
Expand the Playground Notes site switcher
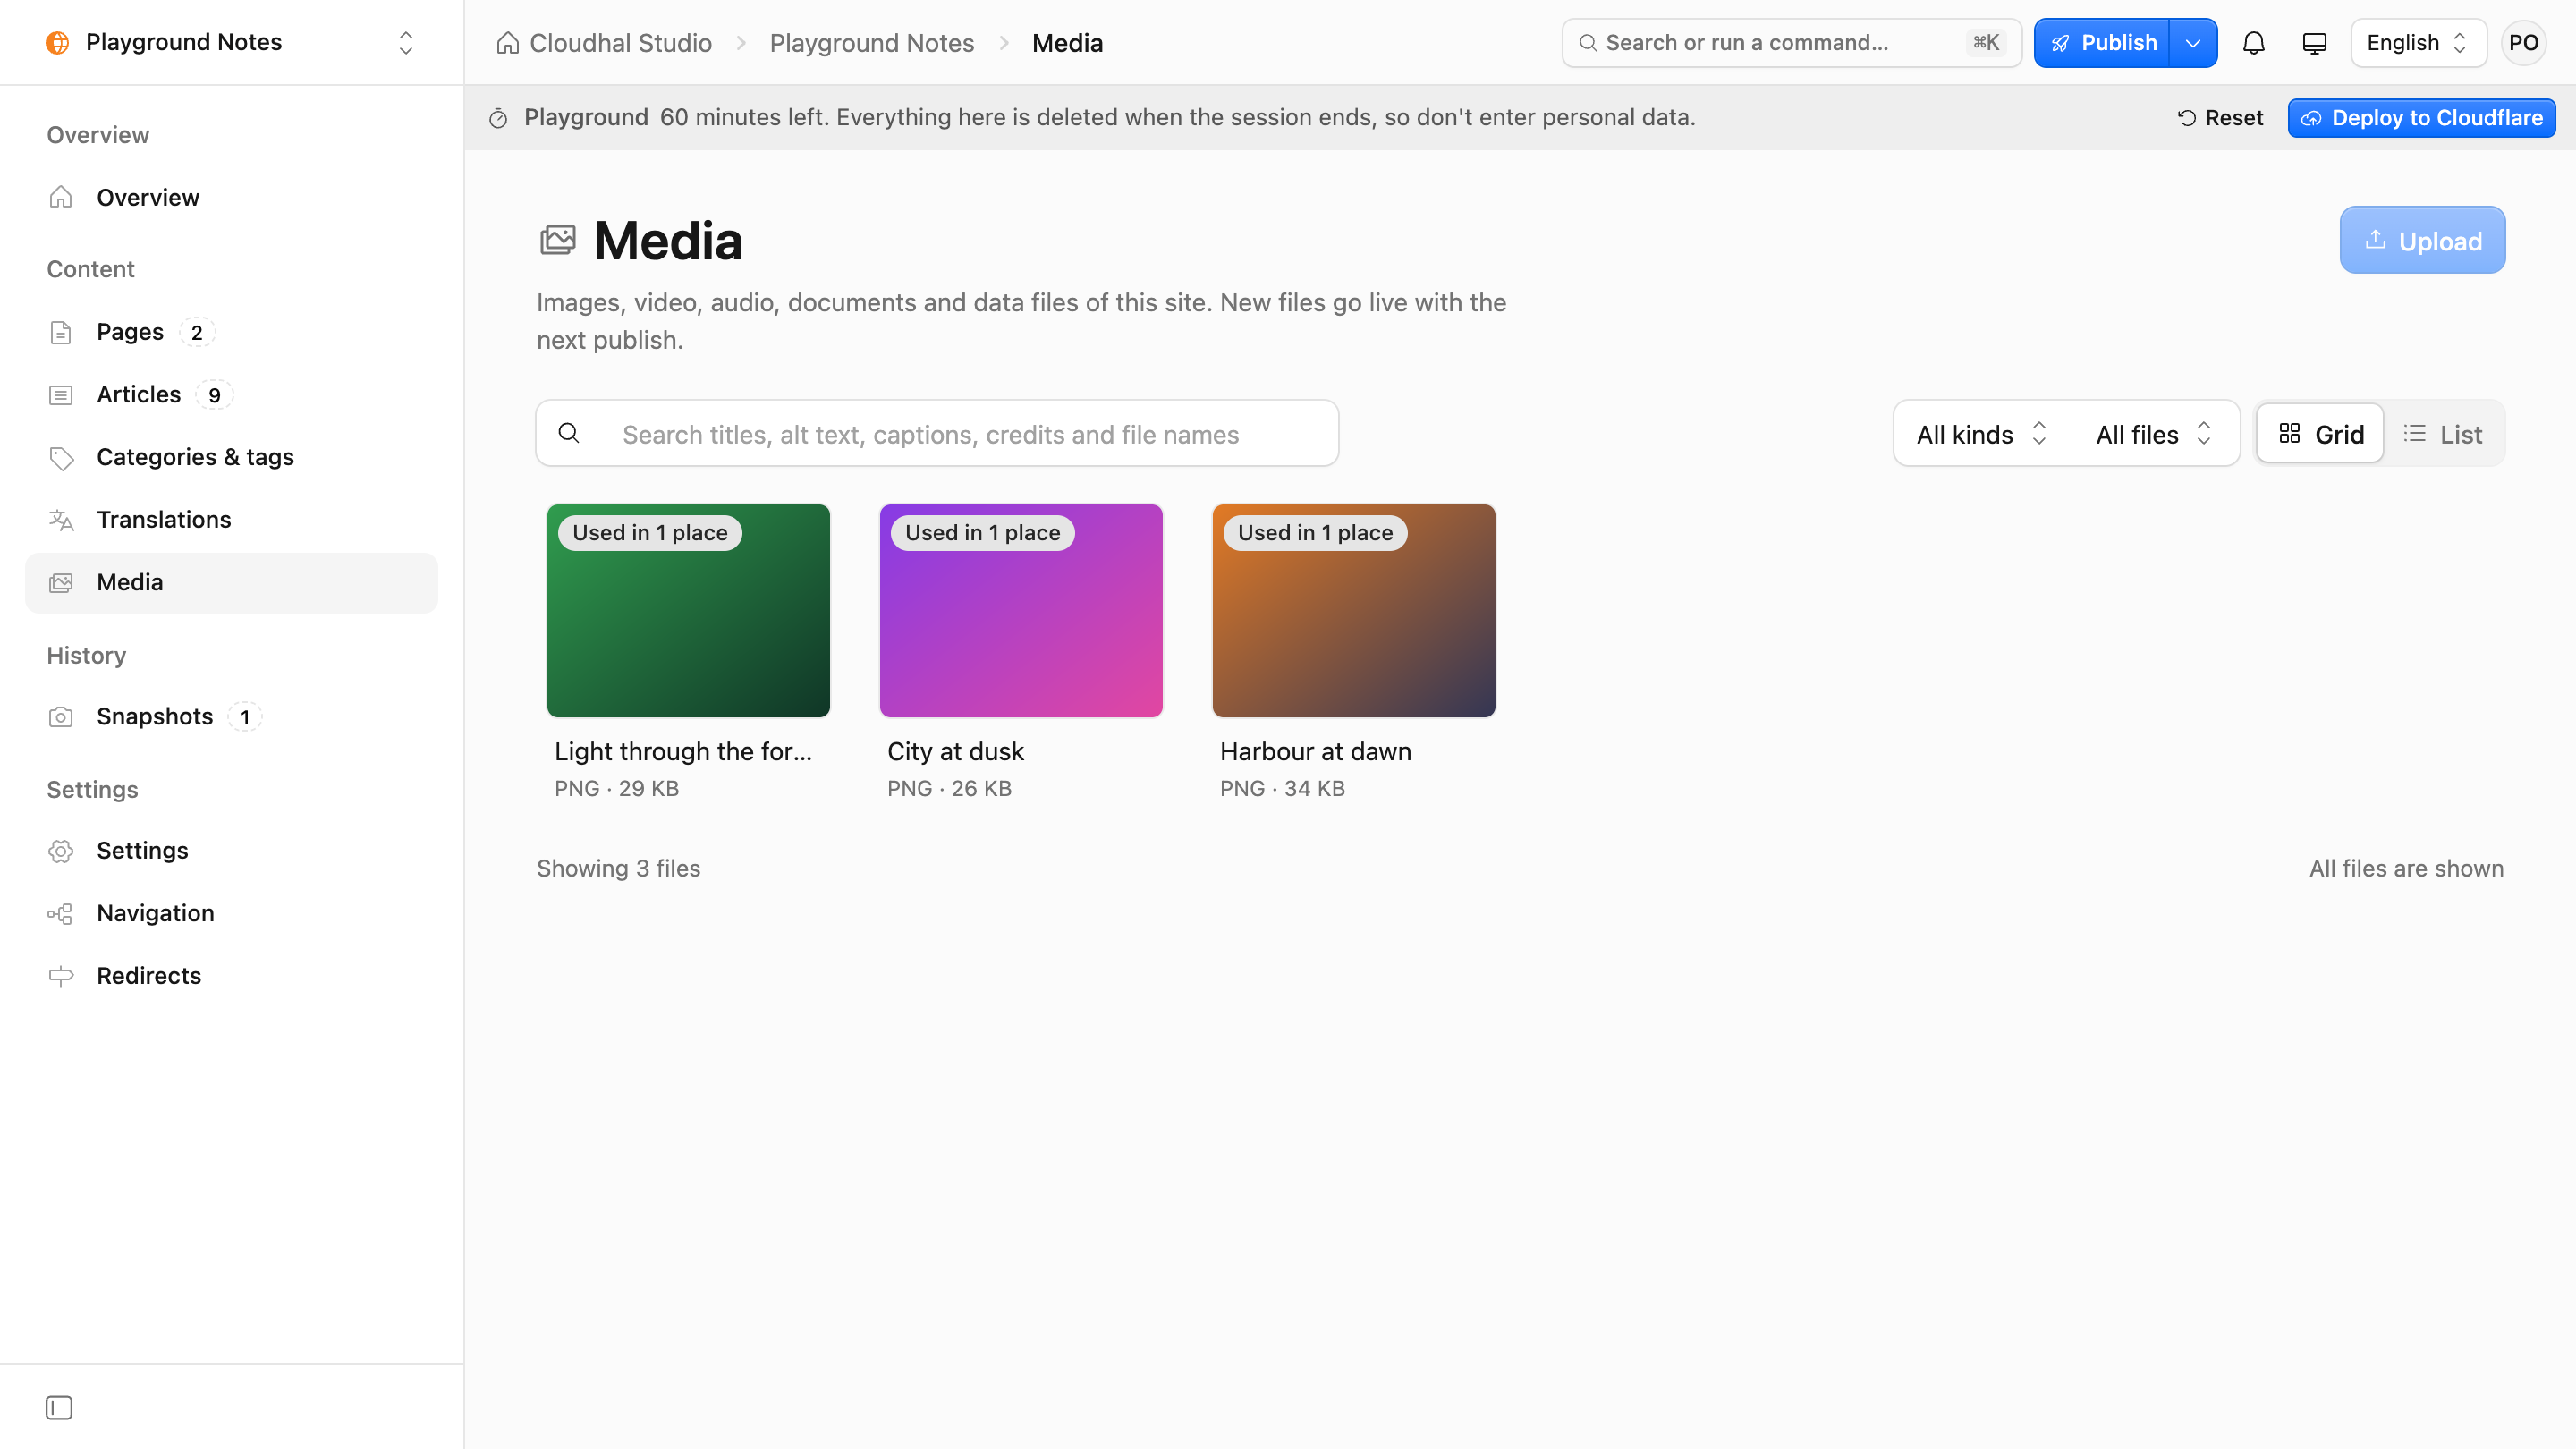[406, 42]
